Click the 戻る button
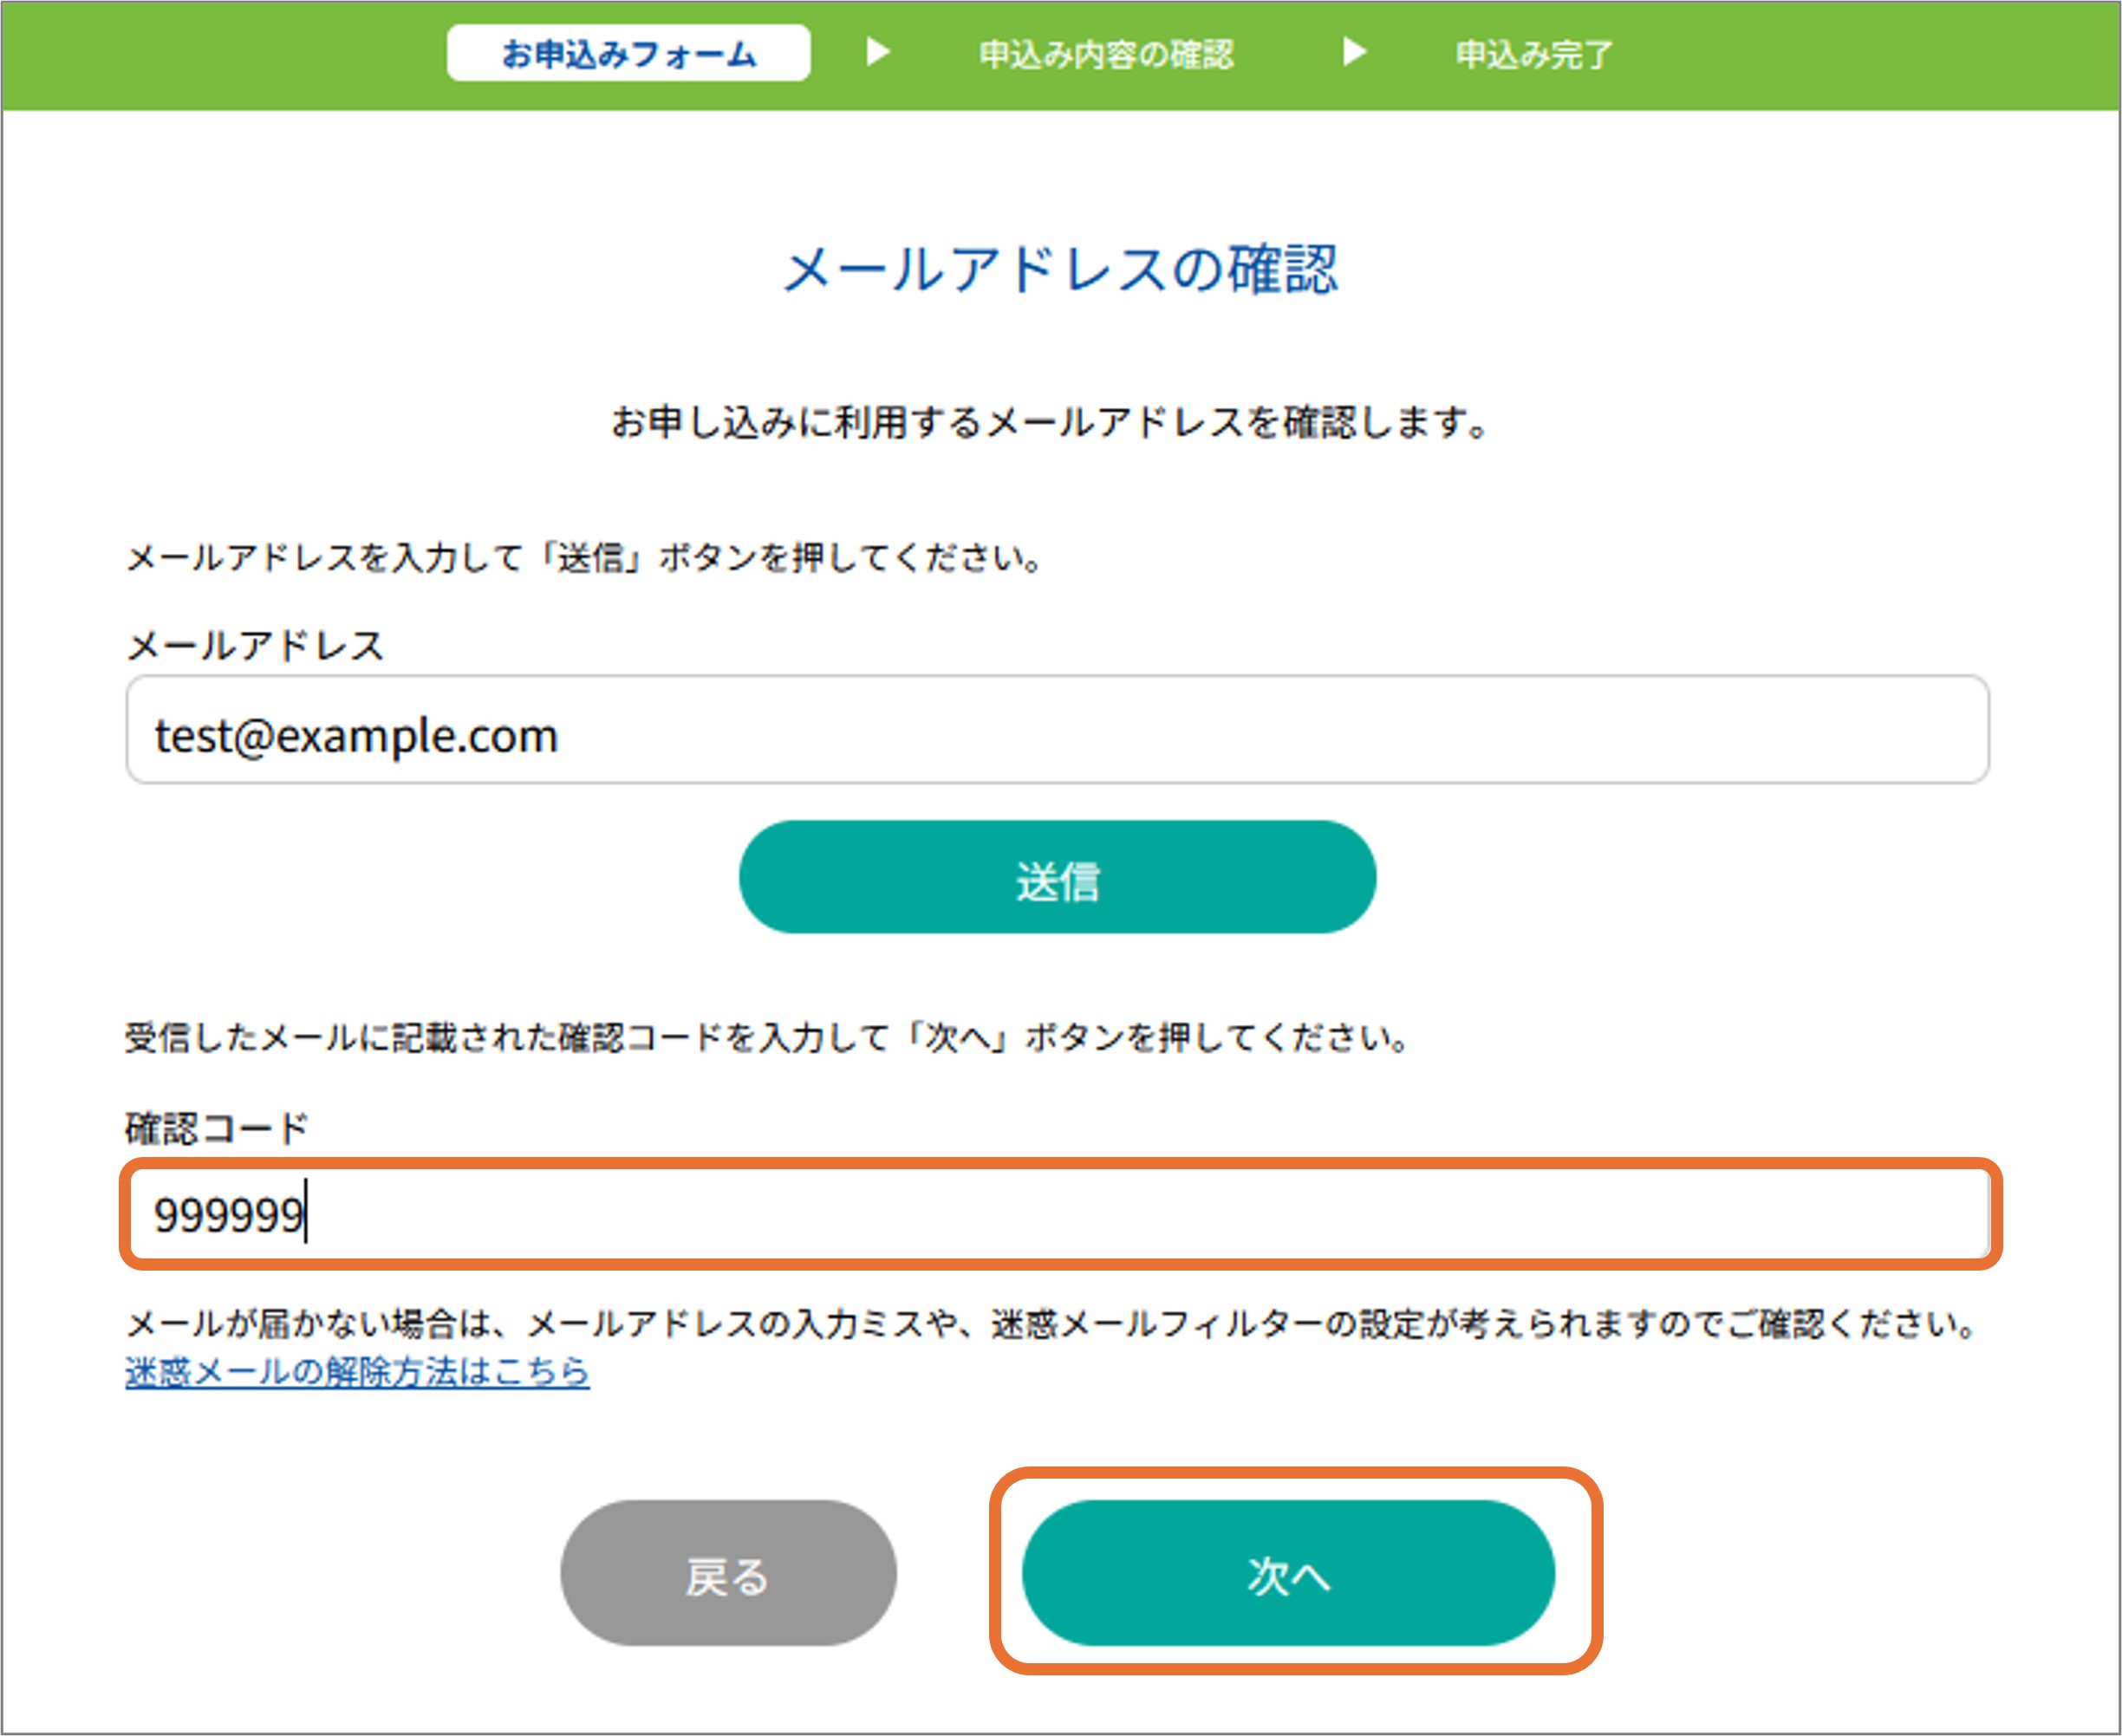Screen dimensions: 2122x1736 (728, 1573)
